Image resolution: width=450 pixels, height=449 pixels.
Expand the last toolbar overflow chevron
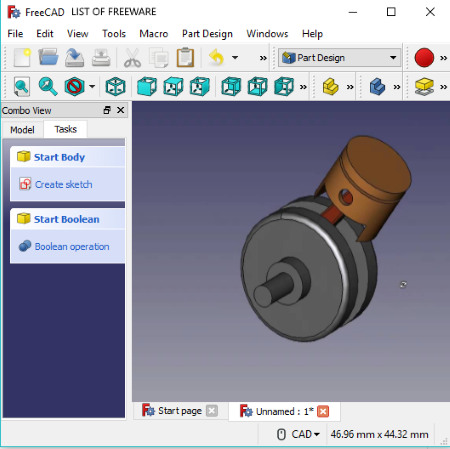pyautogui.click(x=443, y=87)
